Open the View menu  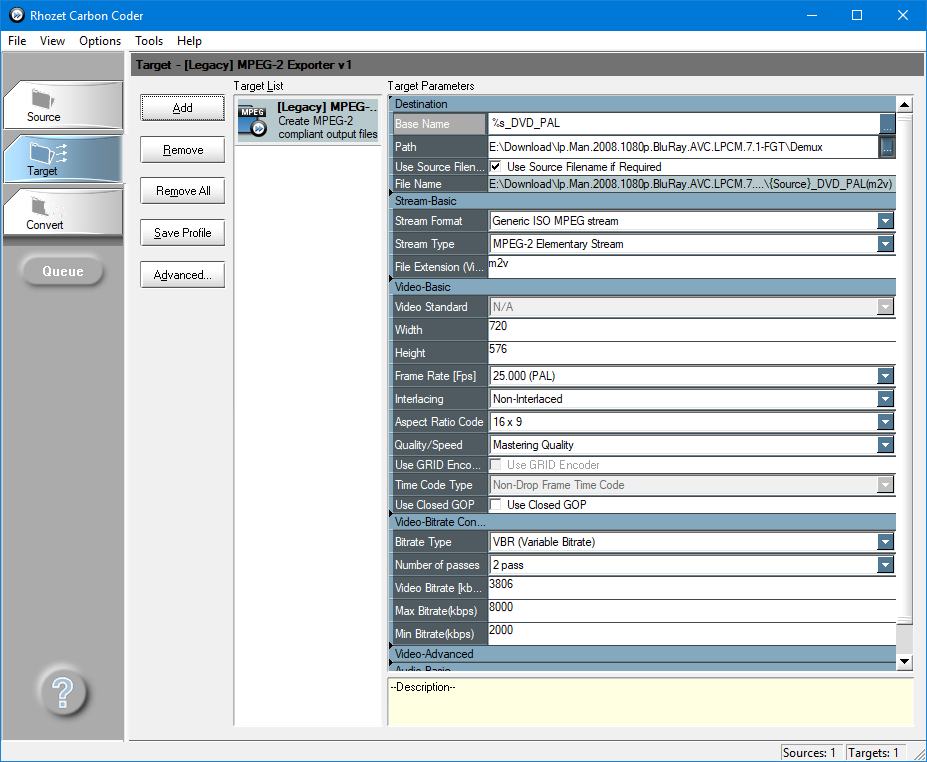click(52, 41)
